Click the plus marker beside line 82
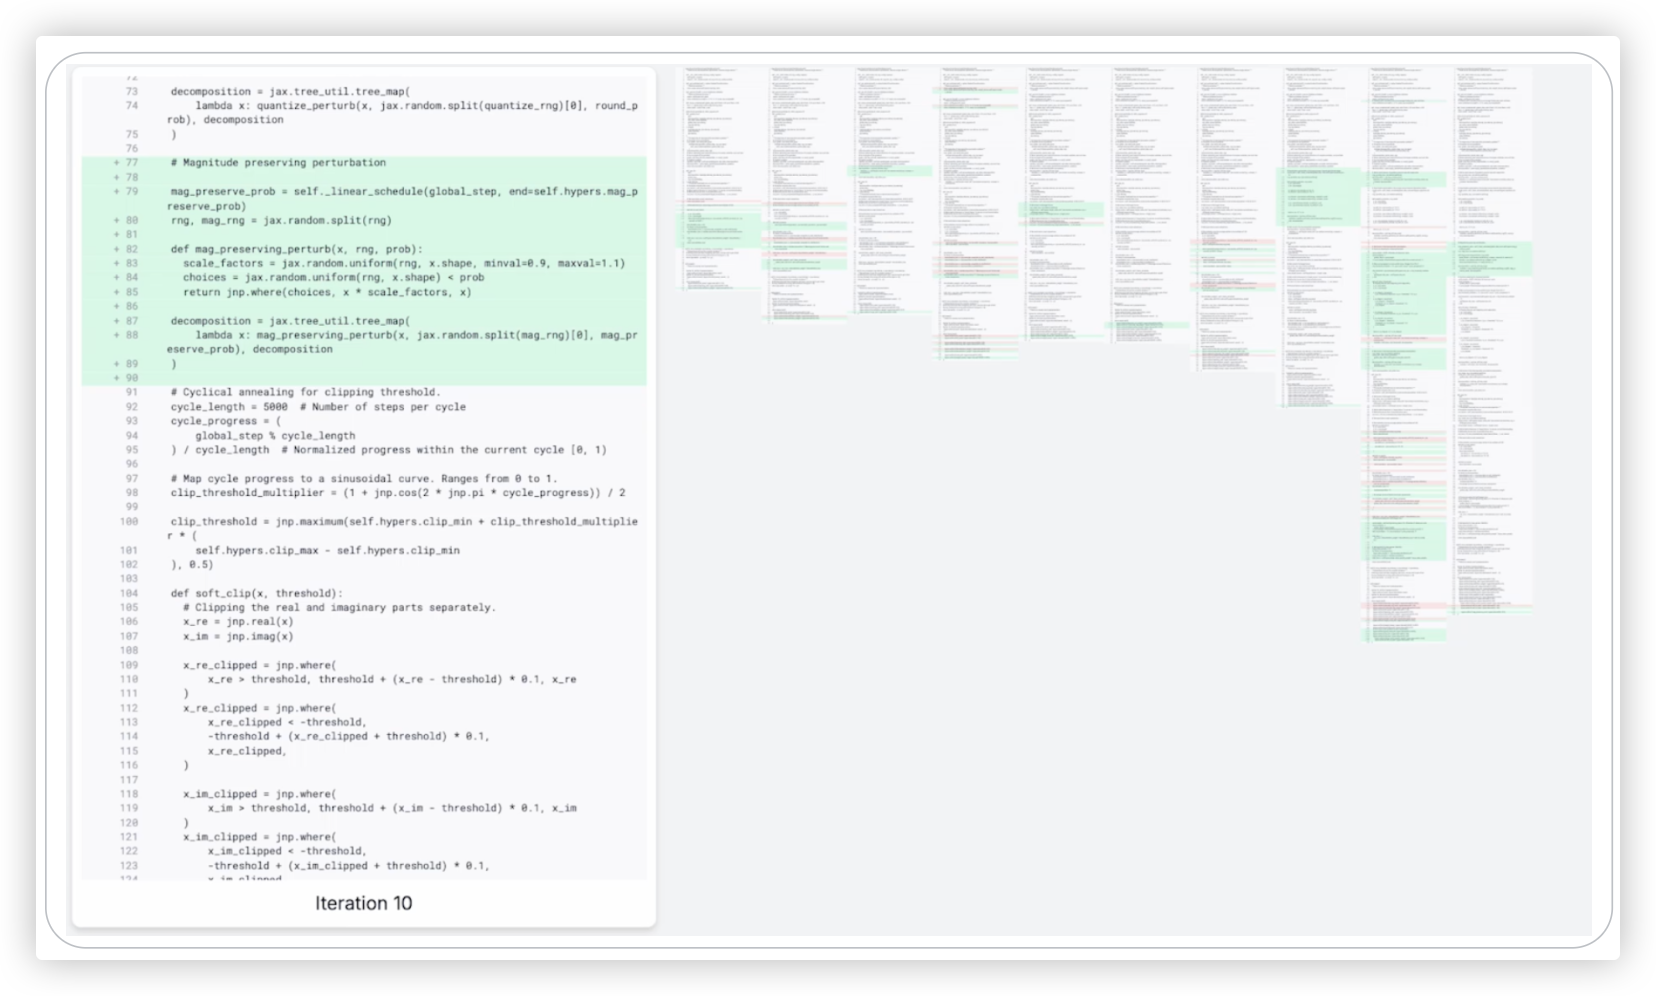Screen dimensions: 1656x996 pos(117,249)
